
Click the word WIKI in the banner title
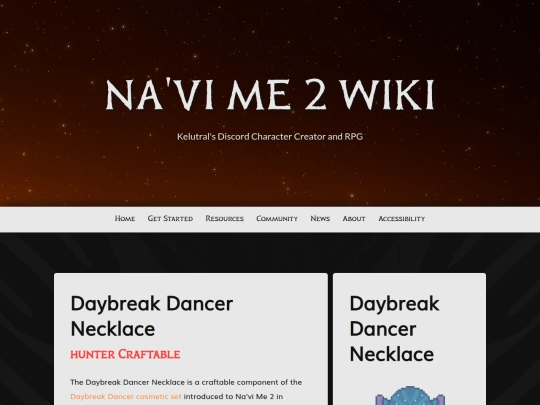(387, 95)
